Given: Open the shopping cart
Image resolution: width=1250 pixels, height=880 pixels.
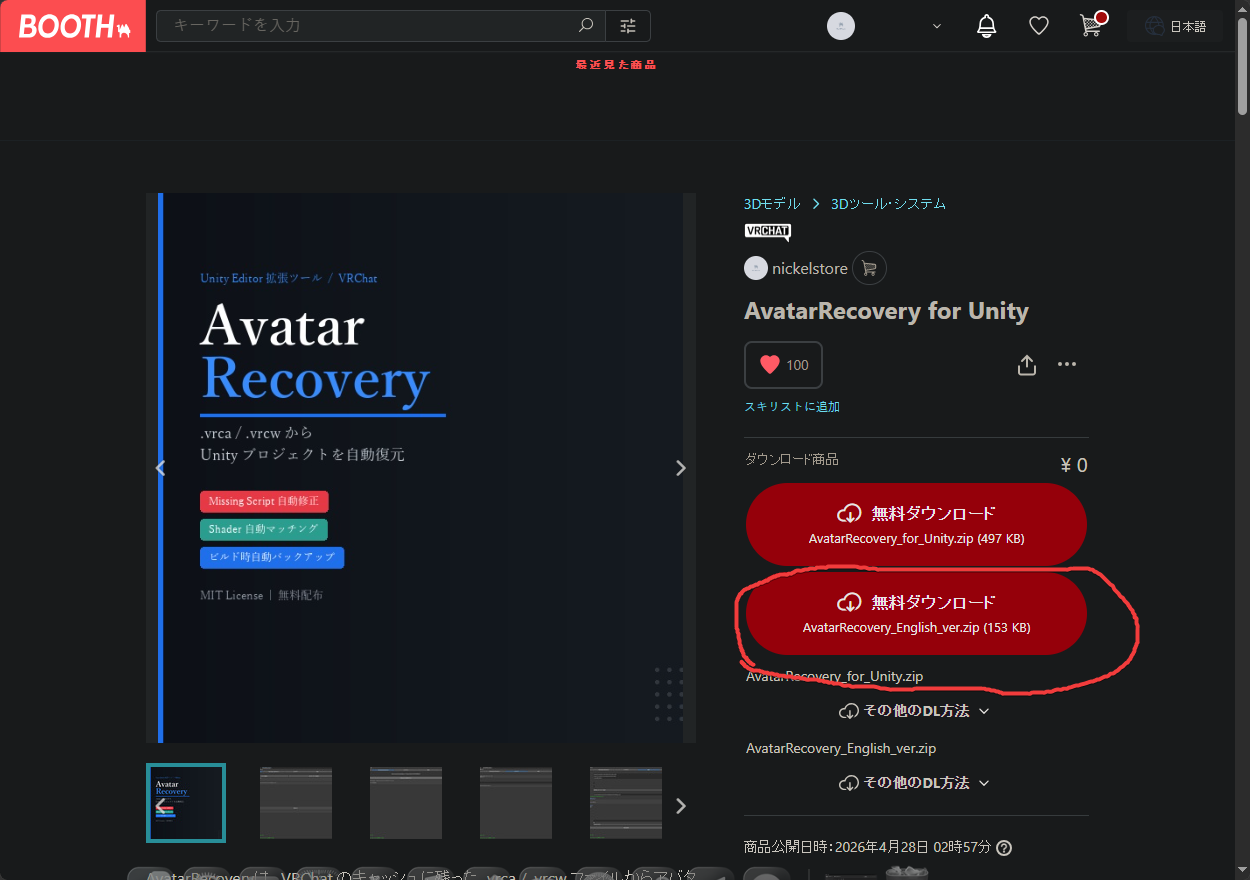Looking at the screenshot, I should (x=1092, y=25).
